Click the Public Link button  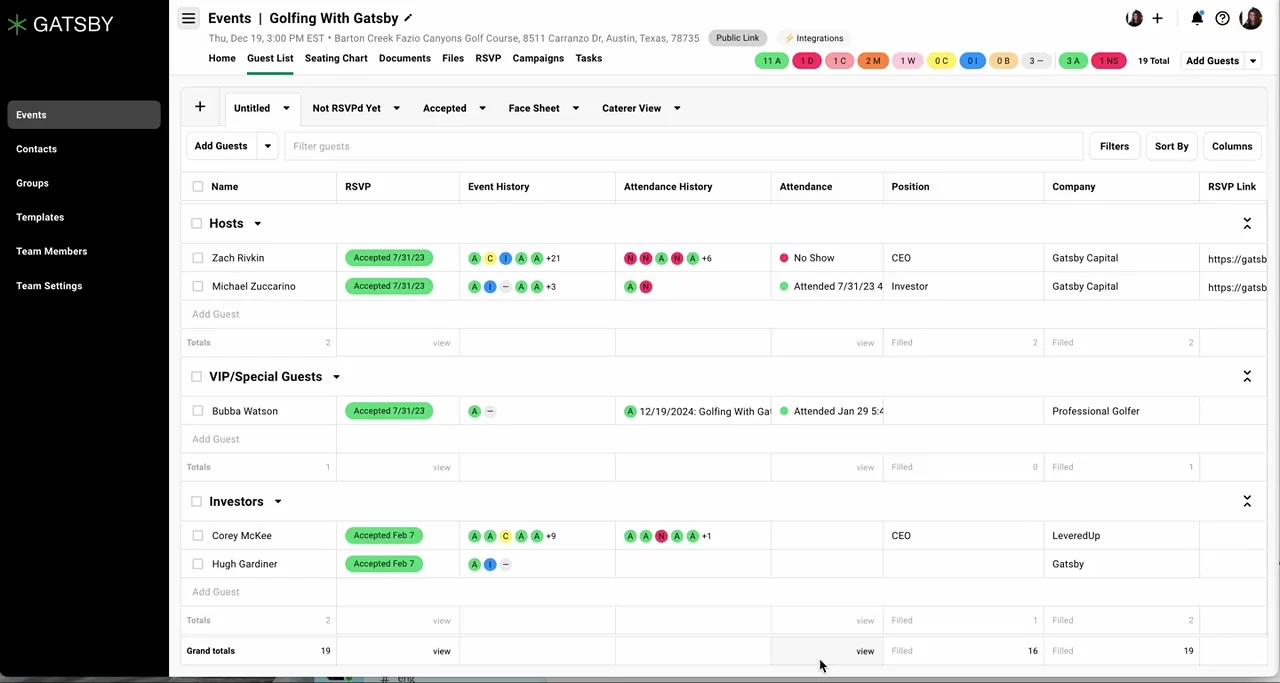(738, 38)
